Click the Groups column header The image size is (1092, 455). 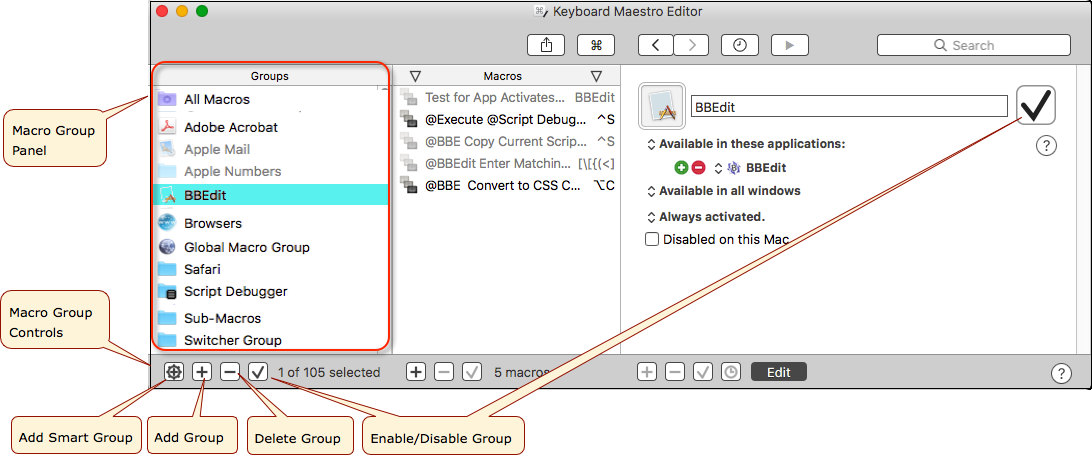click(x=270, y=76)
